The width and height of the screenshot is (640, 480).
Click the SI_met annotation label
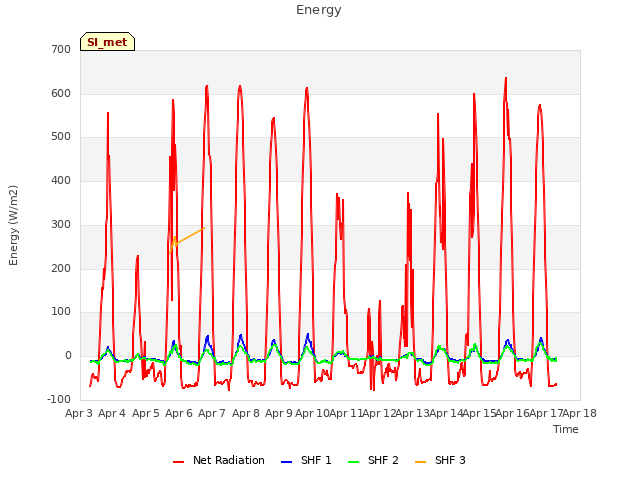tap(107, 42)
